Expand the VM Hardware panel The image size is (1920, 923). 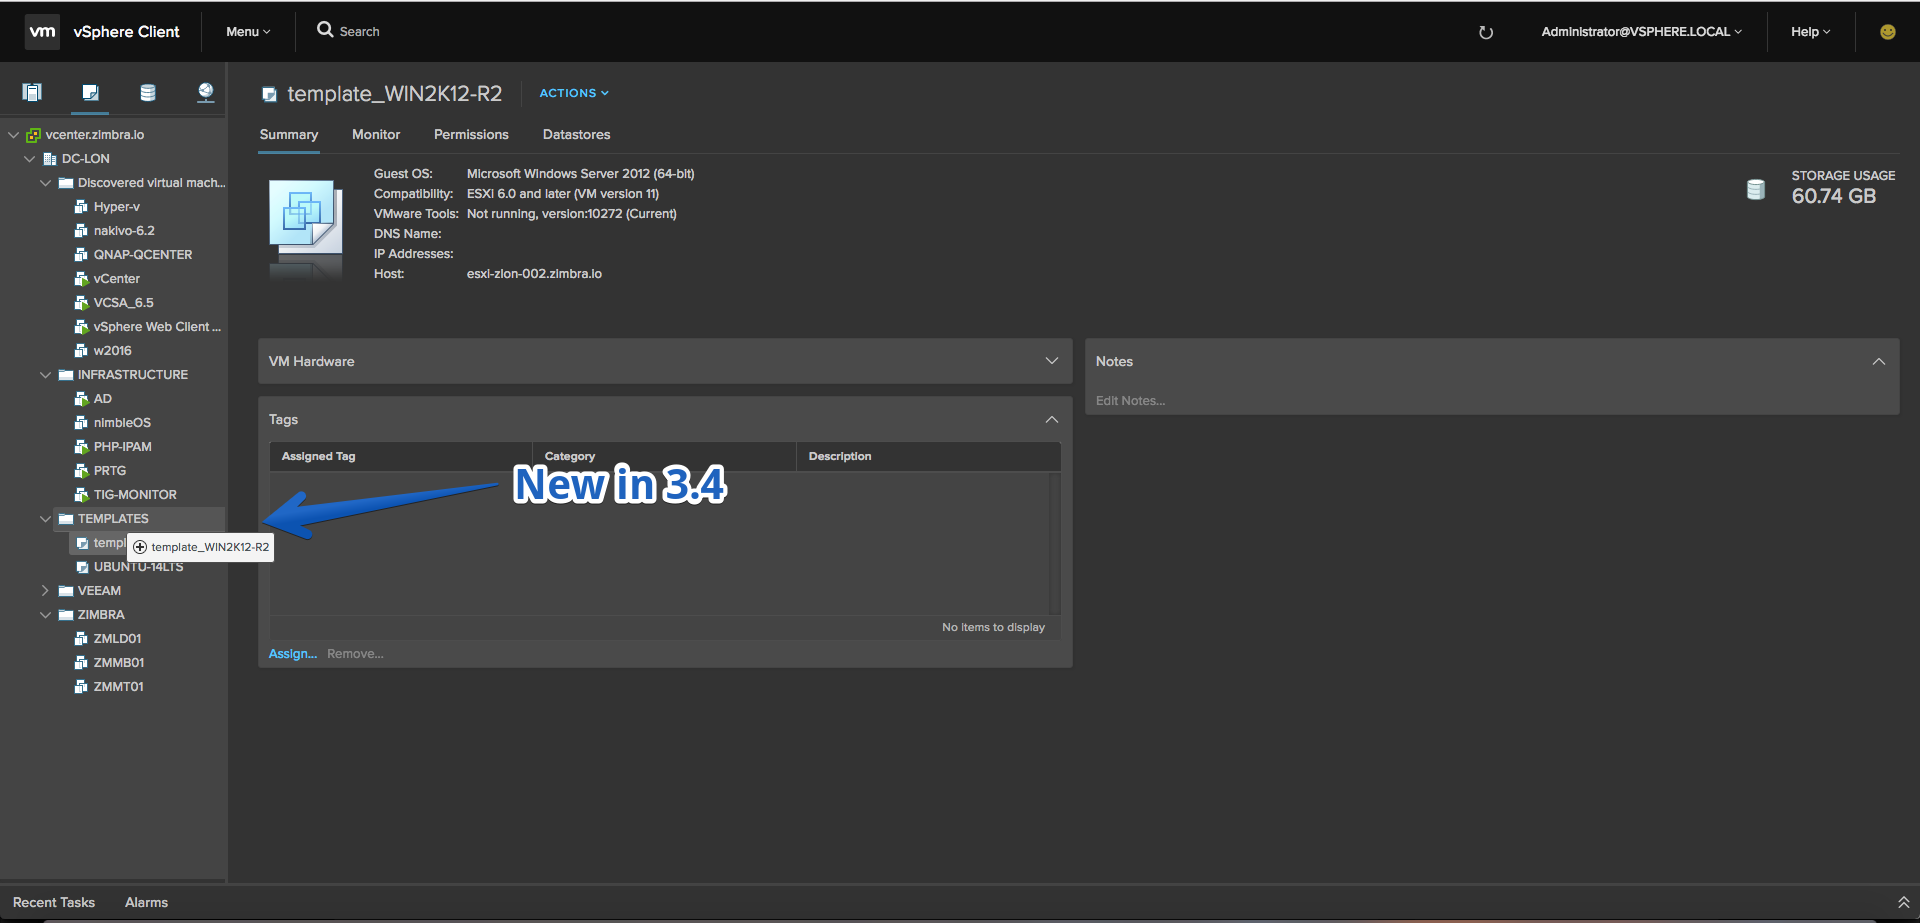(x=1052, y=361)
